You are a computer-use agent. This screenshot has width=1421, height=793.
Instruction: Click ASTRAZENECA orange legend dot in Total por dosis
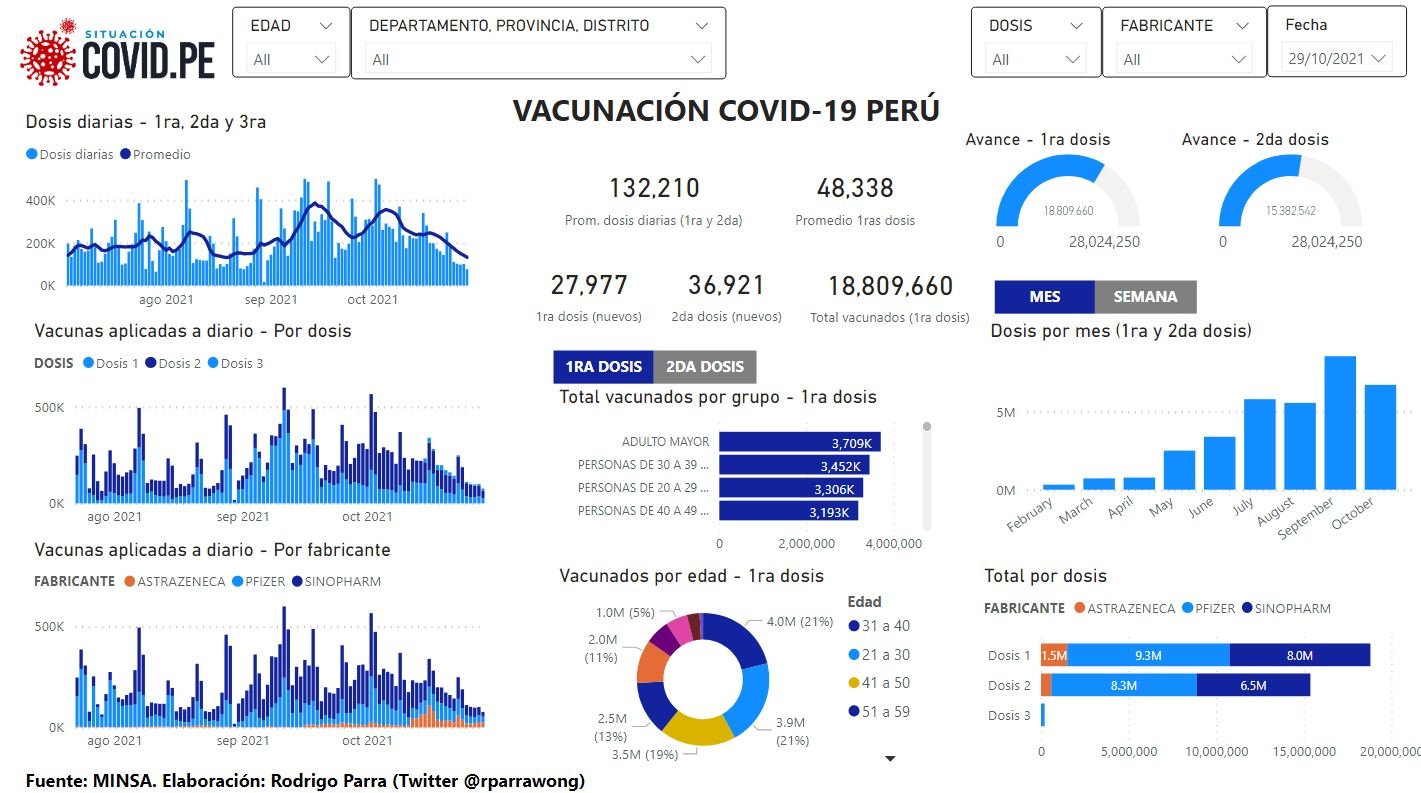pyautogui.click(x=1078, y=608)
